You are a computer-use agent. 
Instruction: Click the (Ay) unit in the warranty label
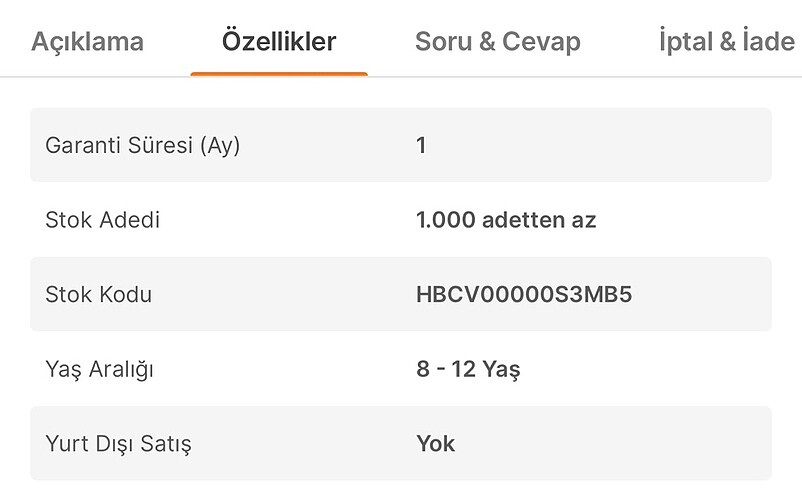point(220,145)
